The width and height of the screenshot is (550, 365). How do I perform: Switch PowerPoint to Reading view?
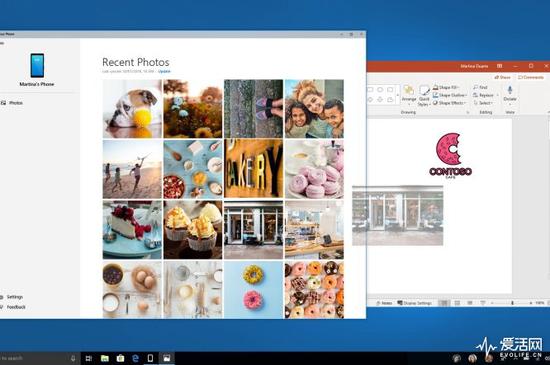tap(470, 303)
